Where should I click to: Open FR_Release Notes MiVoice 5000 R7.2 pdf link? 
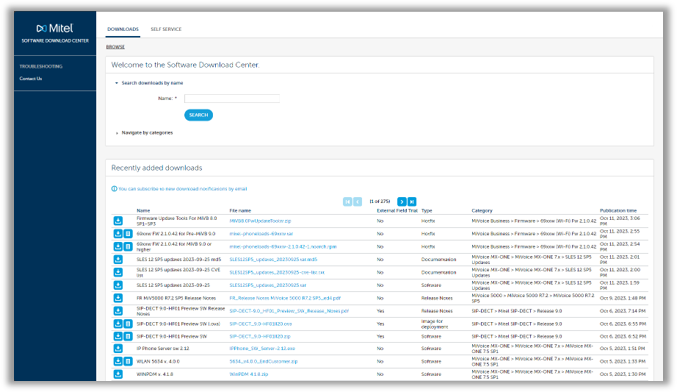tap(285, 298)
